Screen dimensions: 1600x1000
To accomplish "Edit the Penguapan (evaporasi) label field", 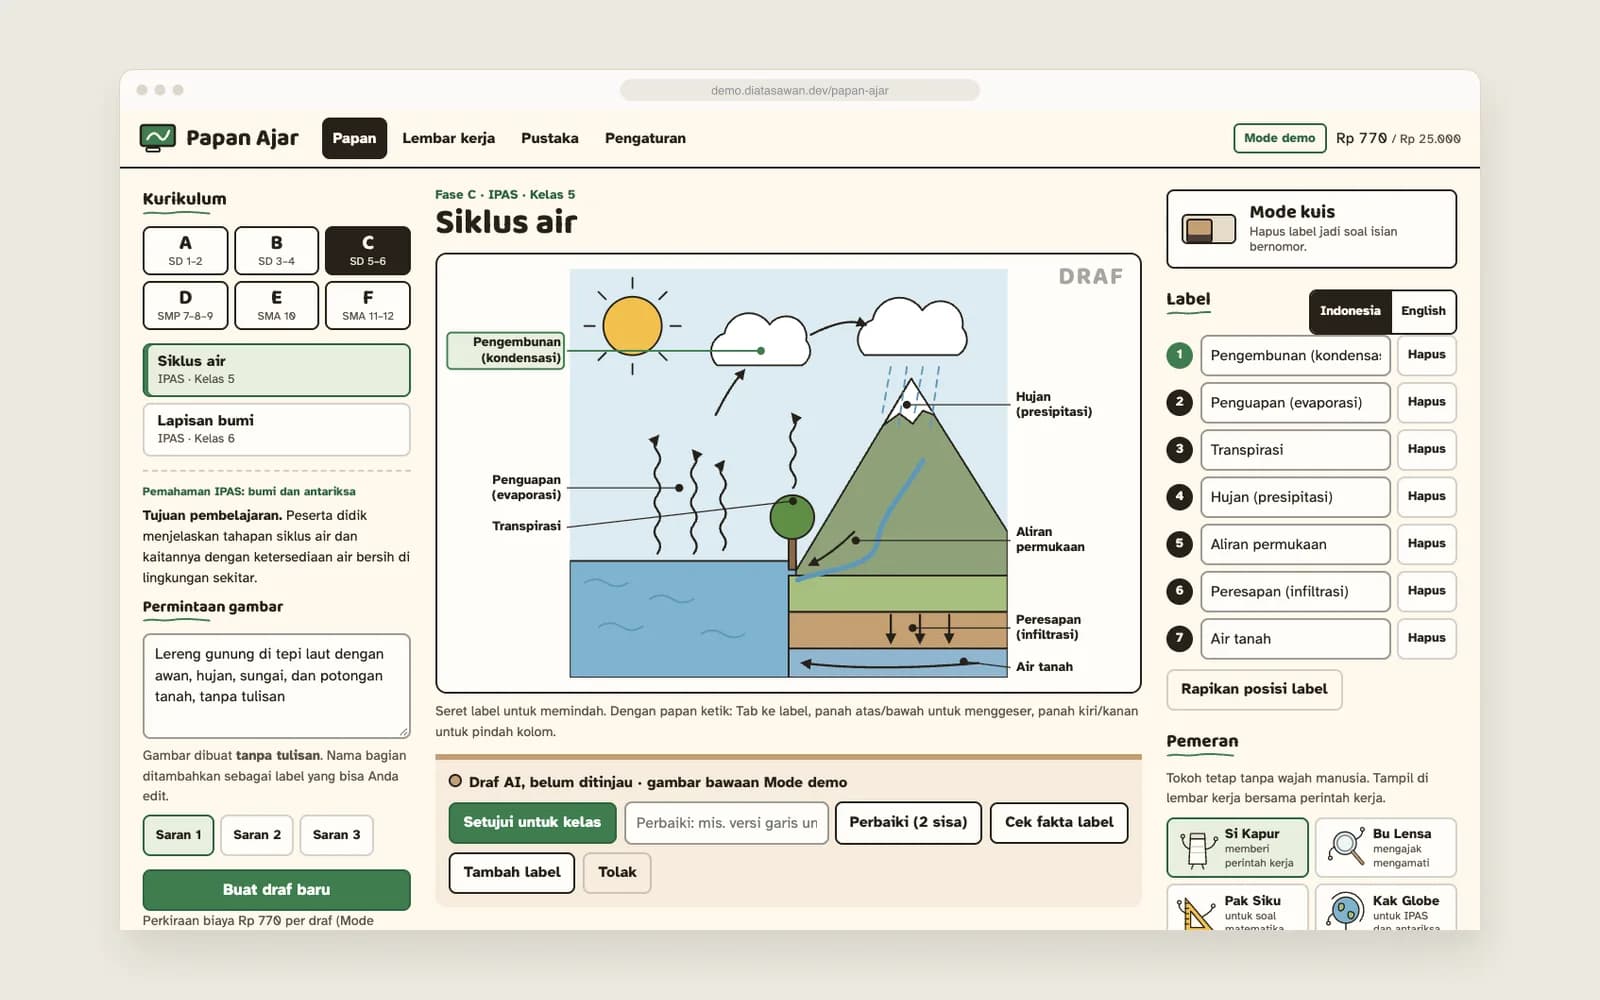I will (1295, 402).
